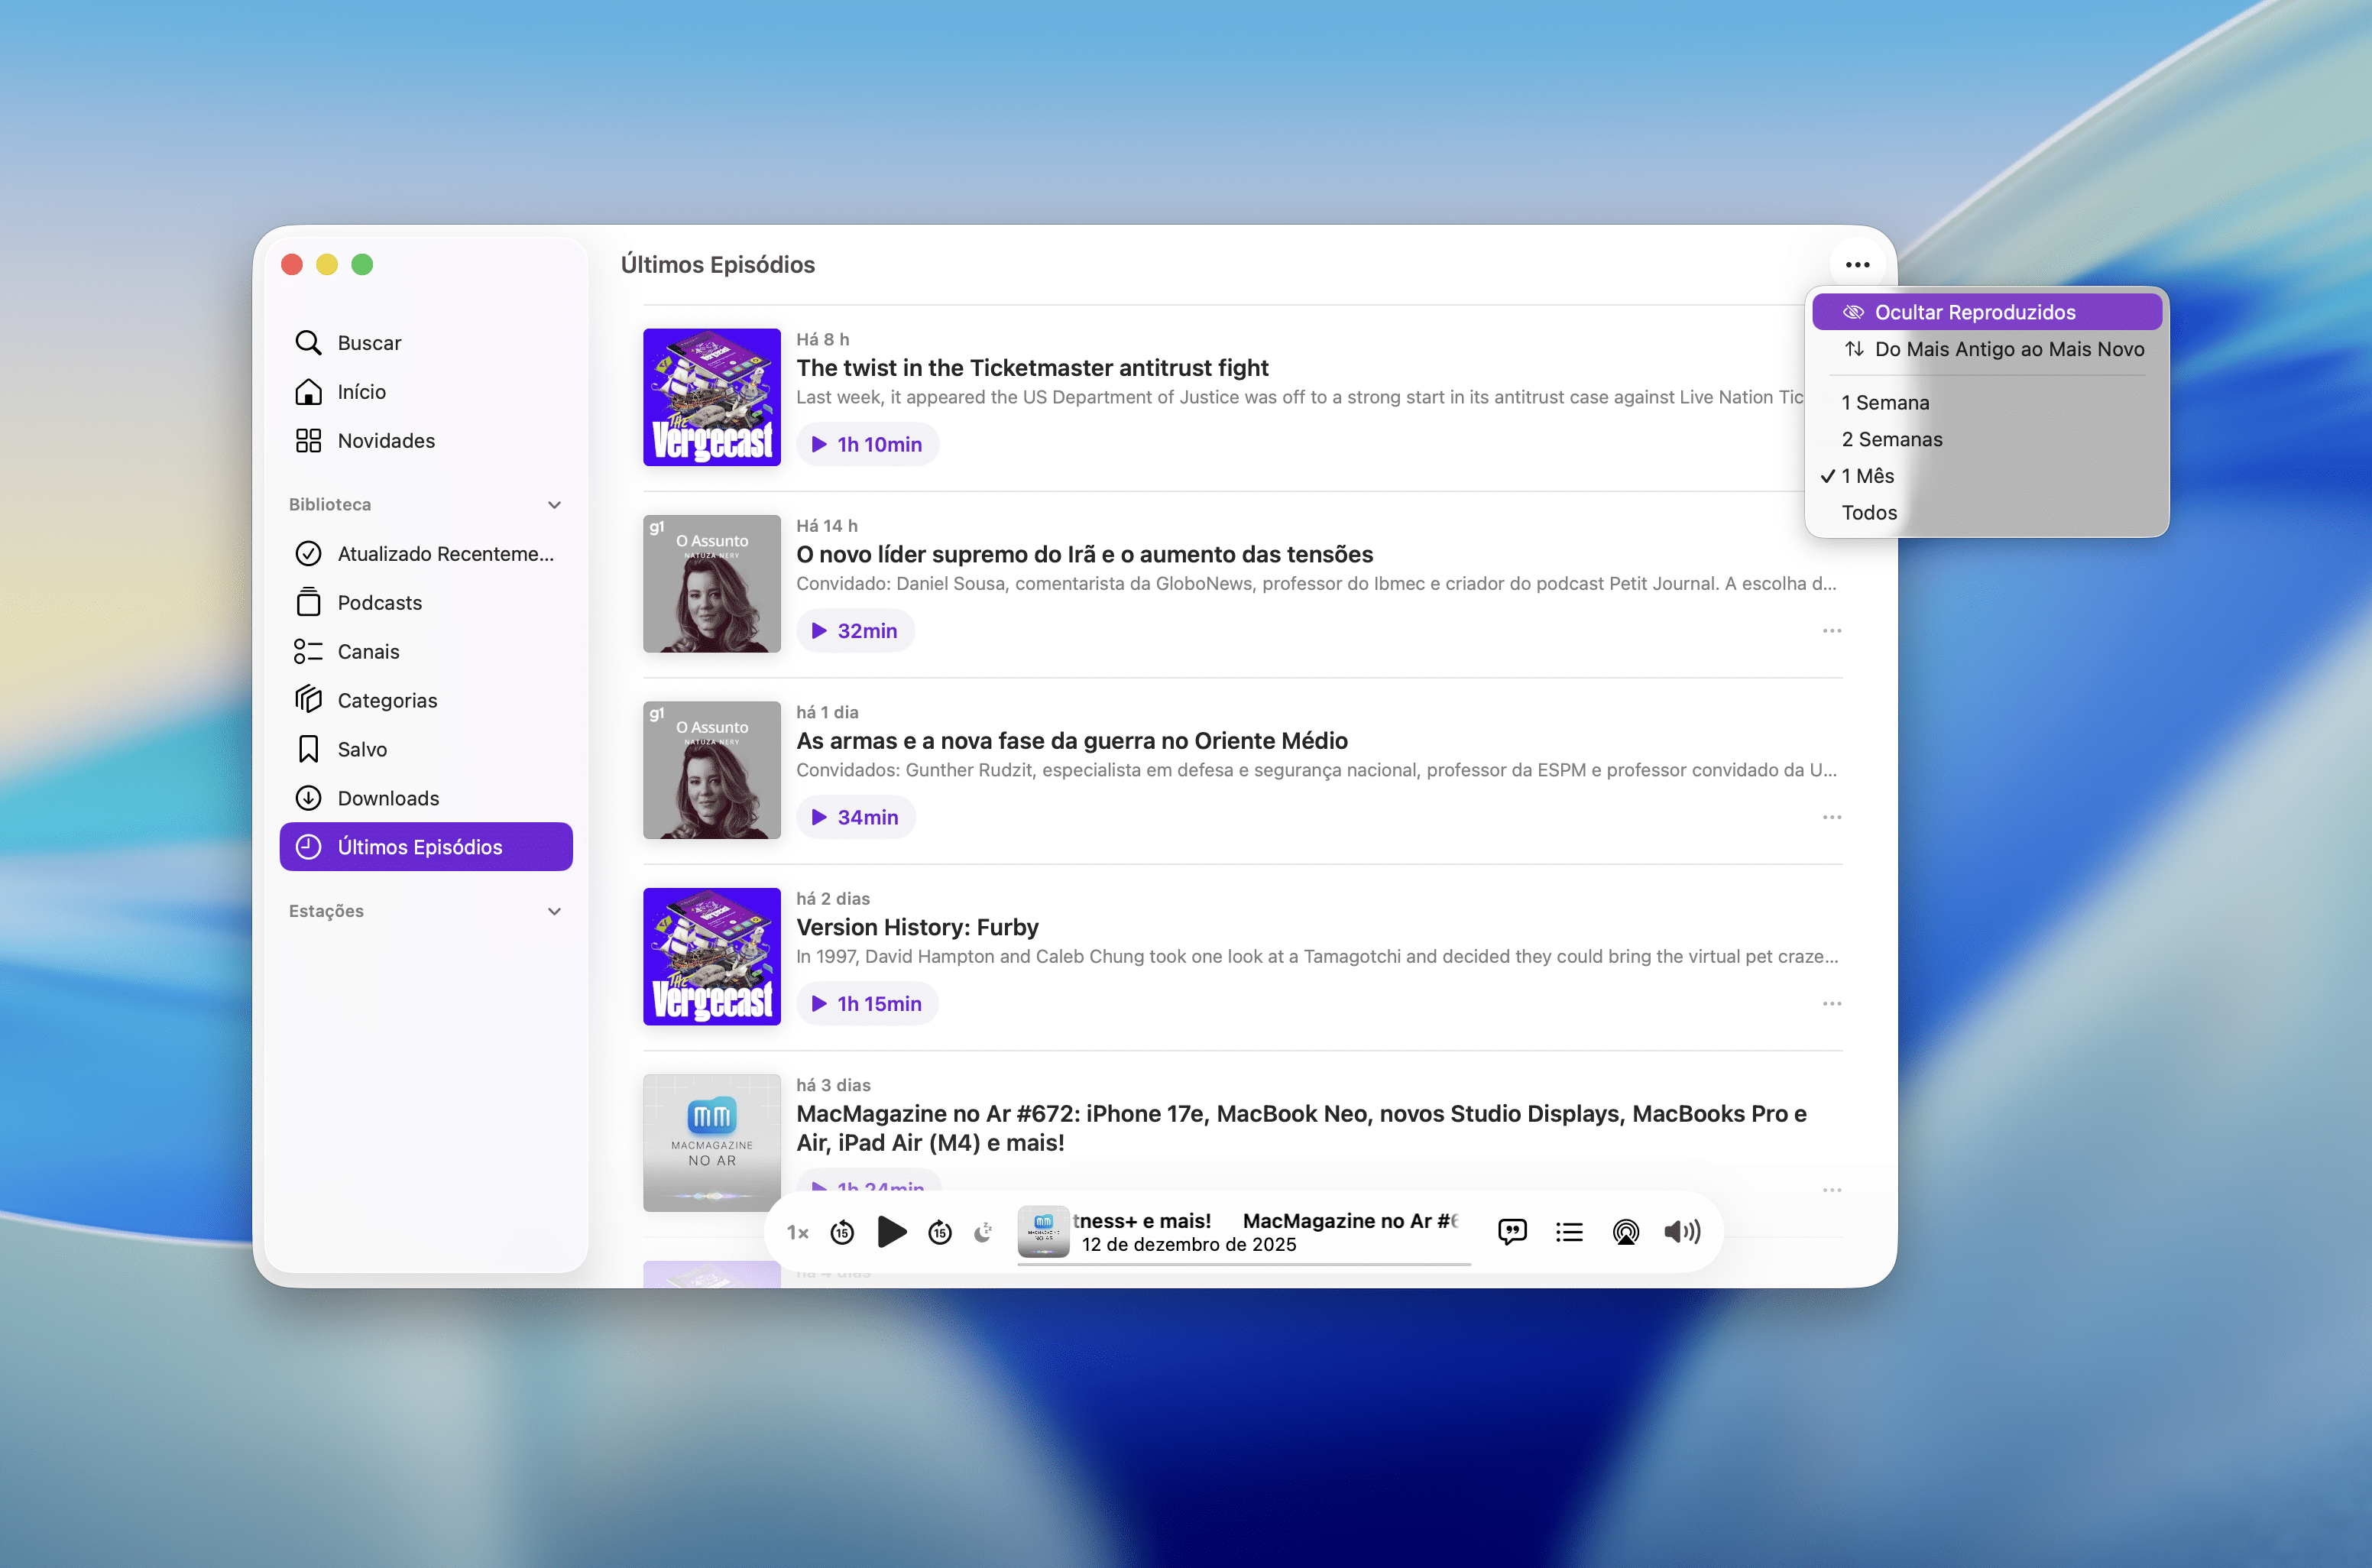Open Downloads in the sidebar
Viewport: 2372px width, 1568px height.
[x=388, y=798]
